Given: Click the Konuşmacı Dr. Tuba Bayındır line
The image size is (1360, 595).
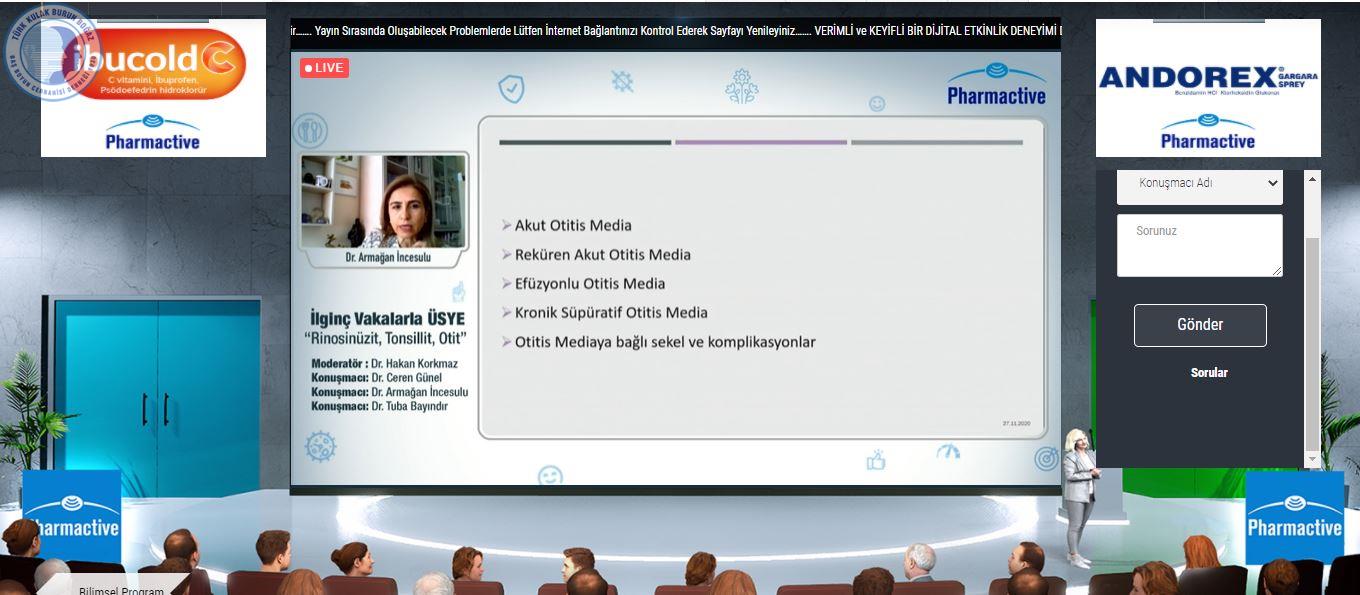Looking at the screenshot, I should (x=380, y=407).
